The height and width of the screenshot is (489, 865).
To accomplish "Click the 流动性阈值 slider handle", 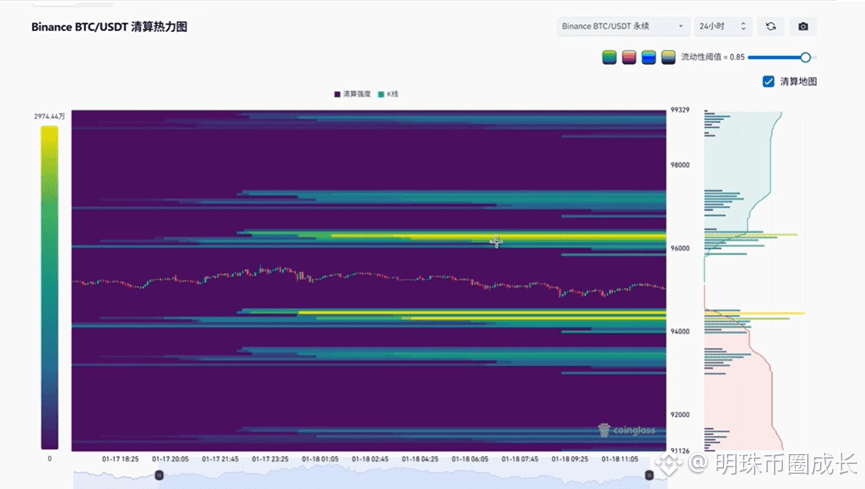I will (805, 57).
